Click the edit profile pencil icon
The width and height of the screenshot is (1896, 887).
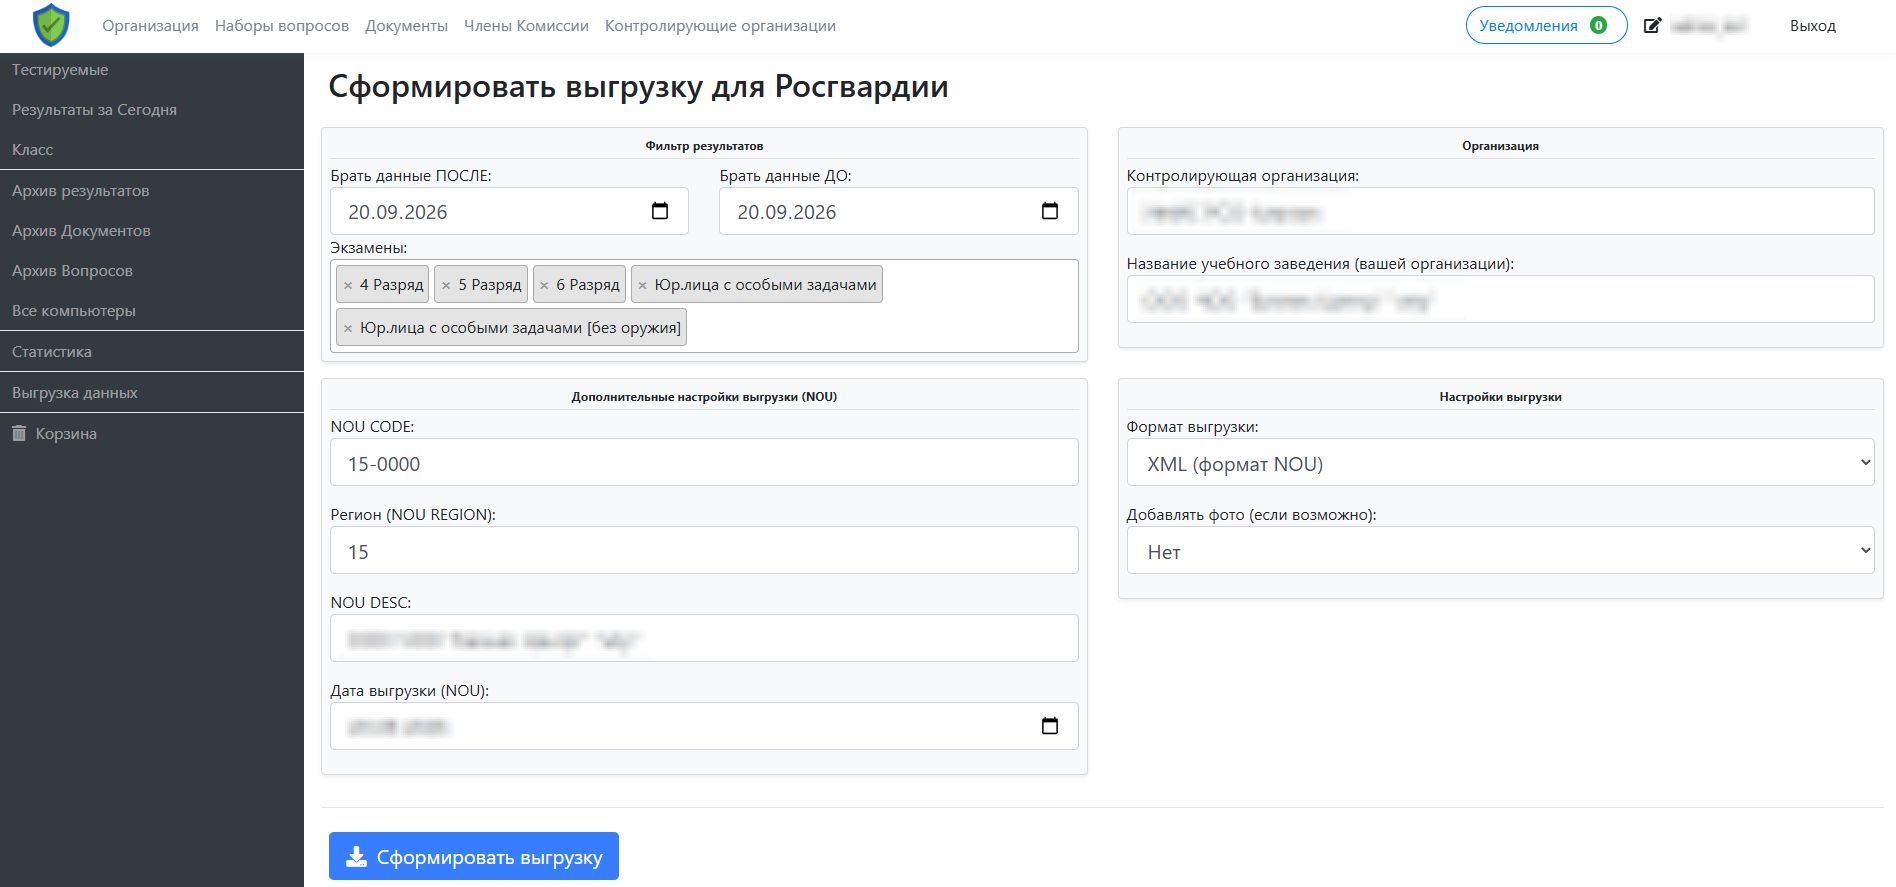(x=1653, y=26)
